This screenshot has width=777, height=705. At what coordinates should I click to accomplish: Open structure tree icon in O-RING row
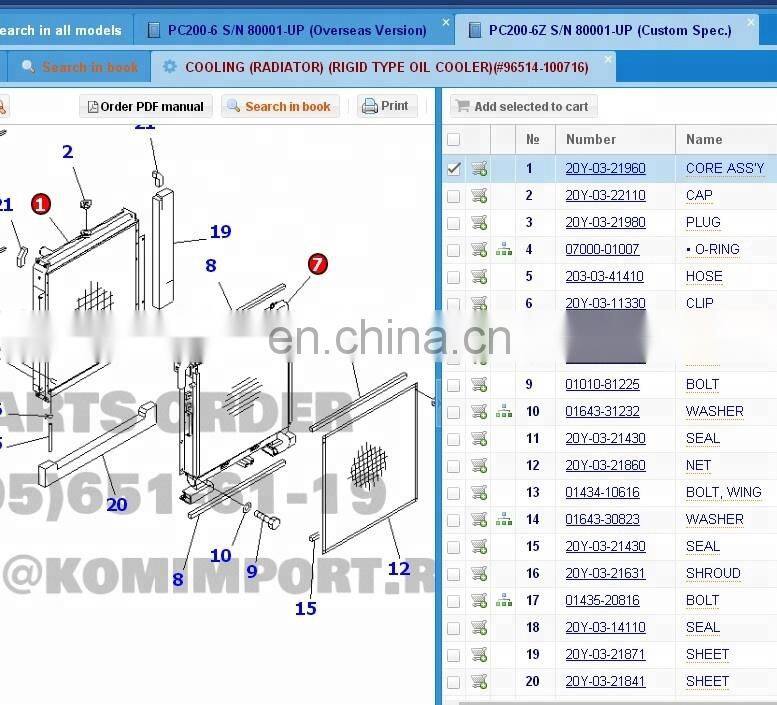pos(504,249)
